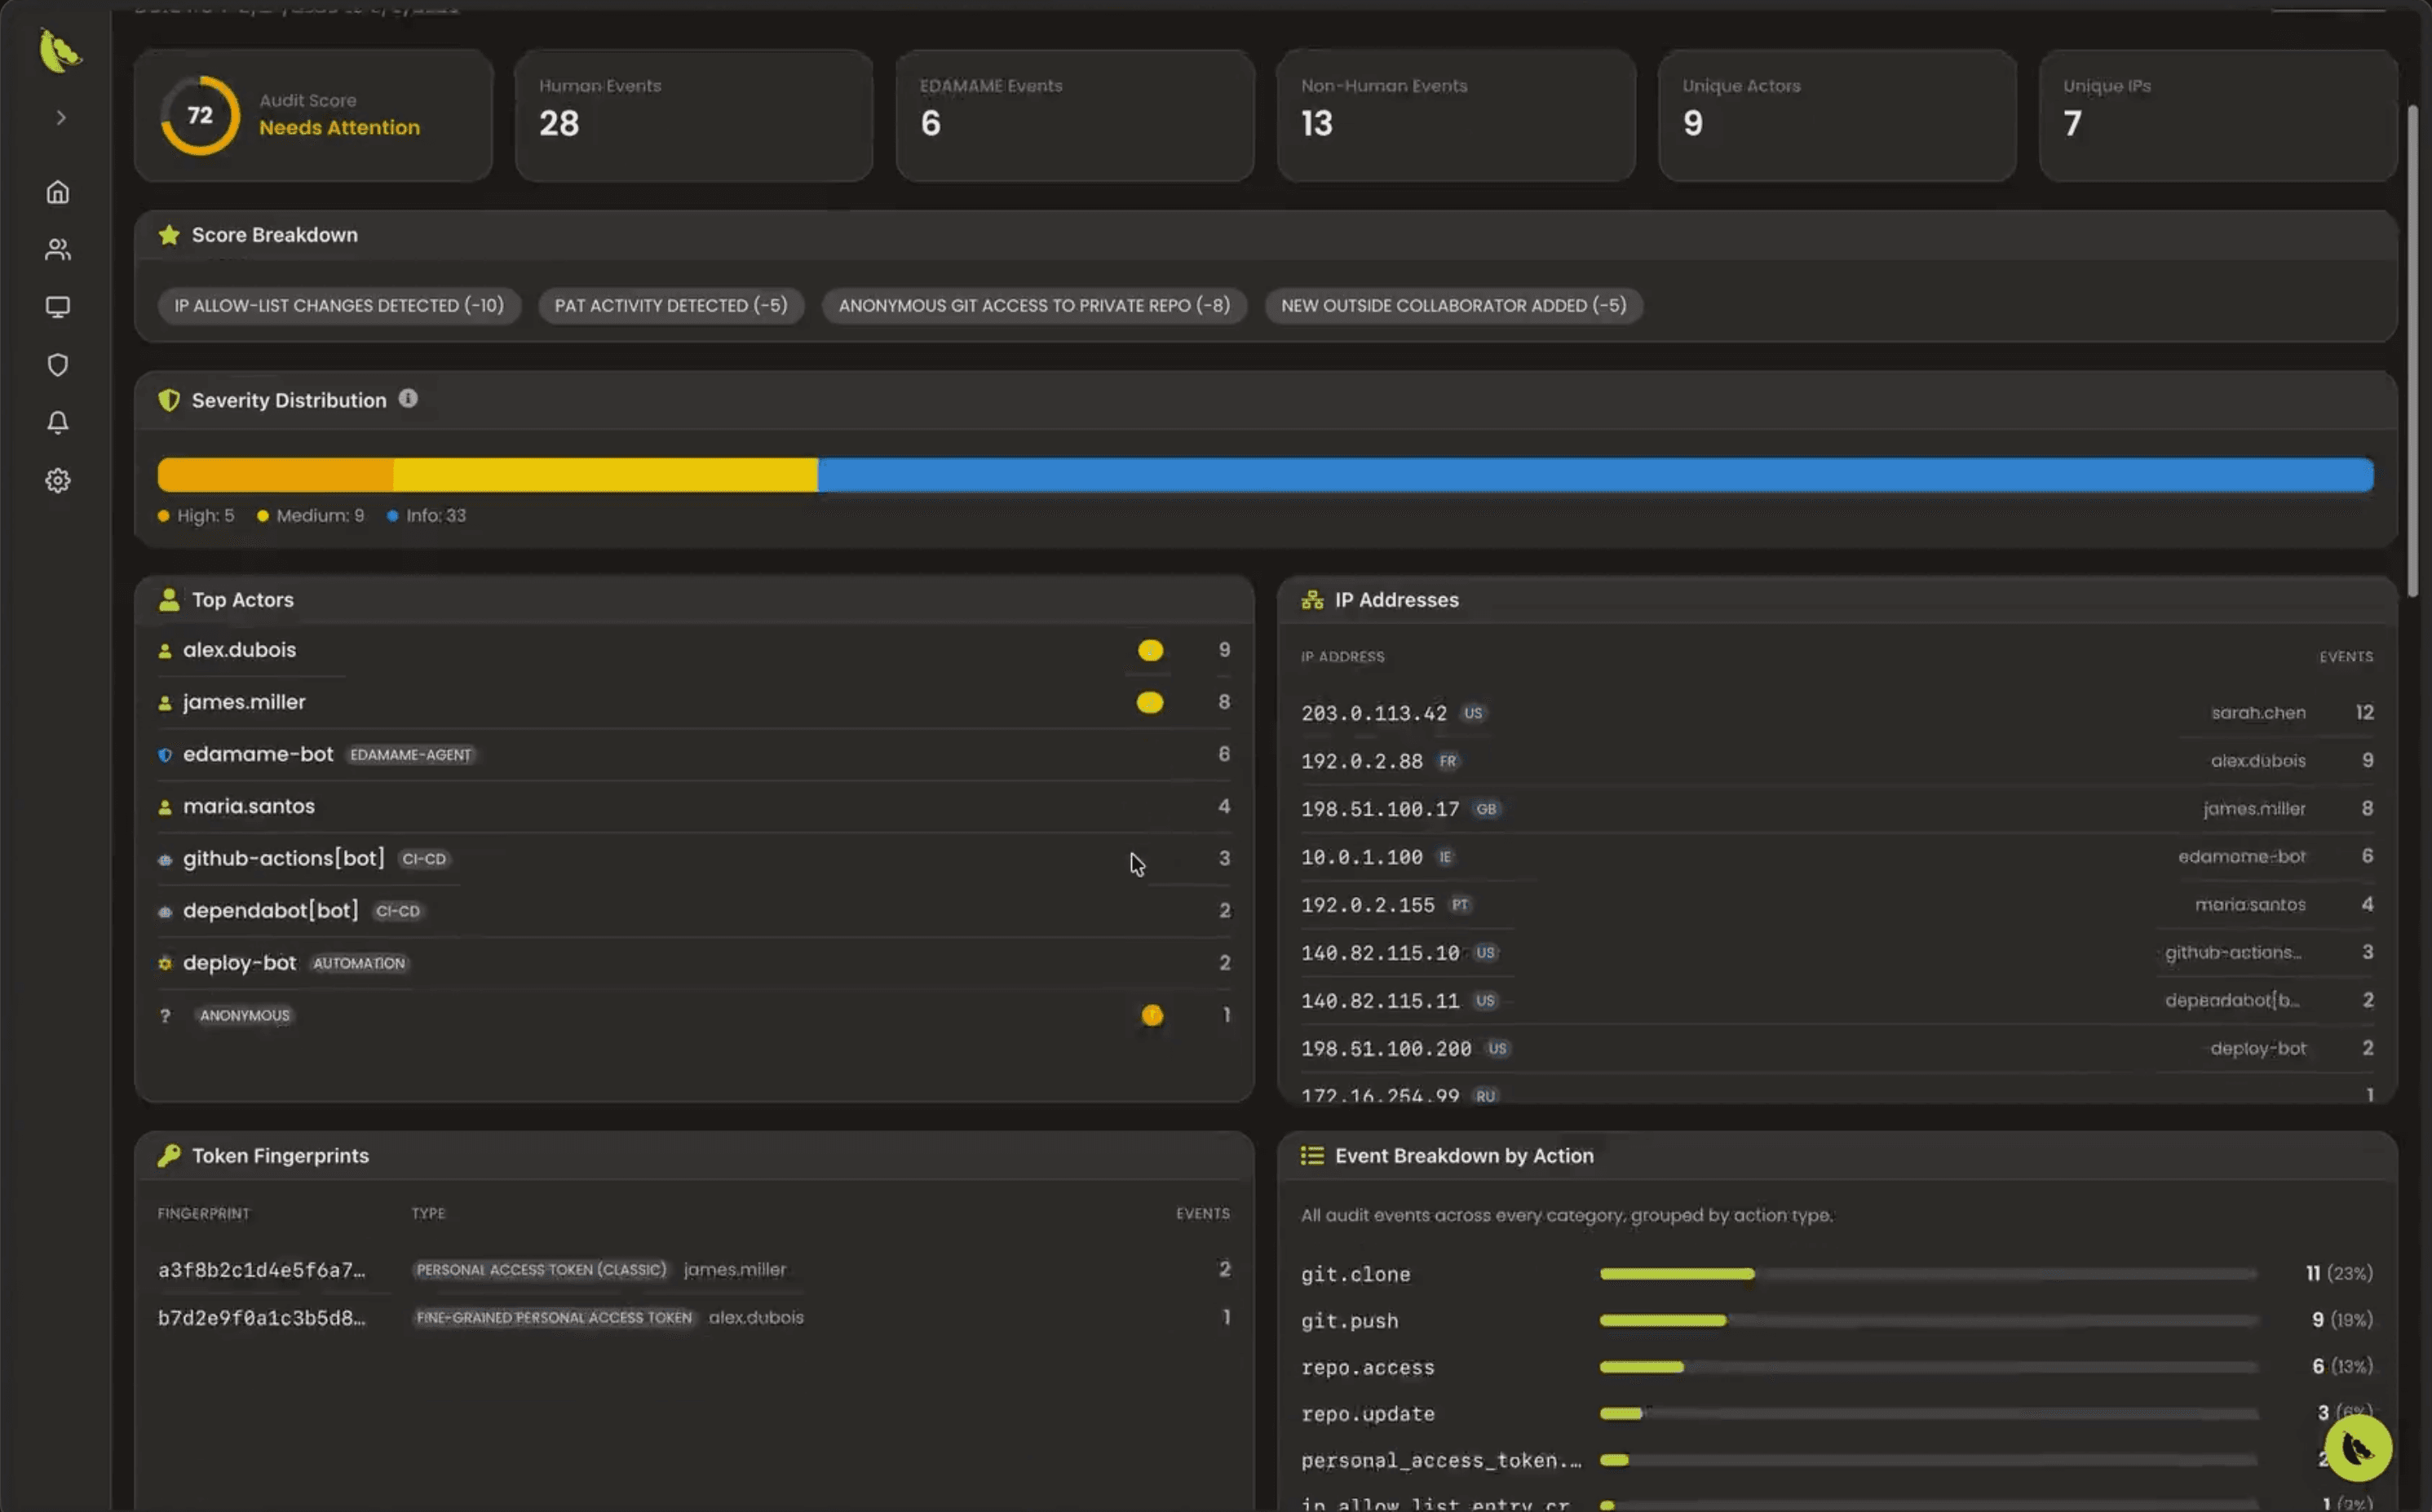Click the ANONYMOUS actor warning badge
Screen dimensions: 2432x1512
pyautogui.click(x=1152, y=1015)
